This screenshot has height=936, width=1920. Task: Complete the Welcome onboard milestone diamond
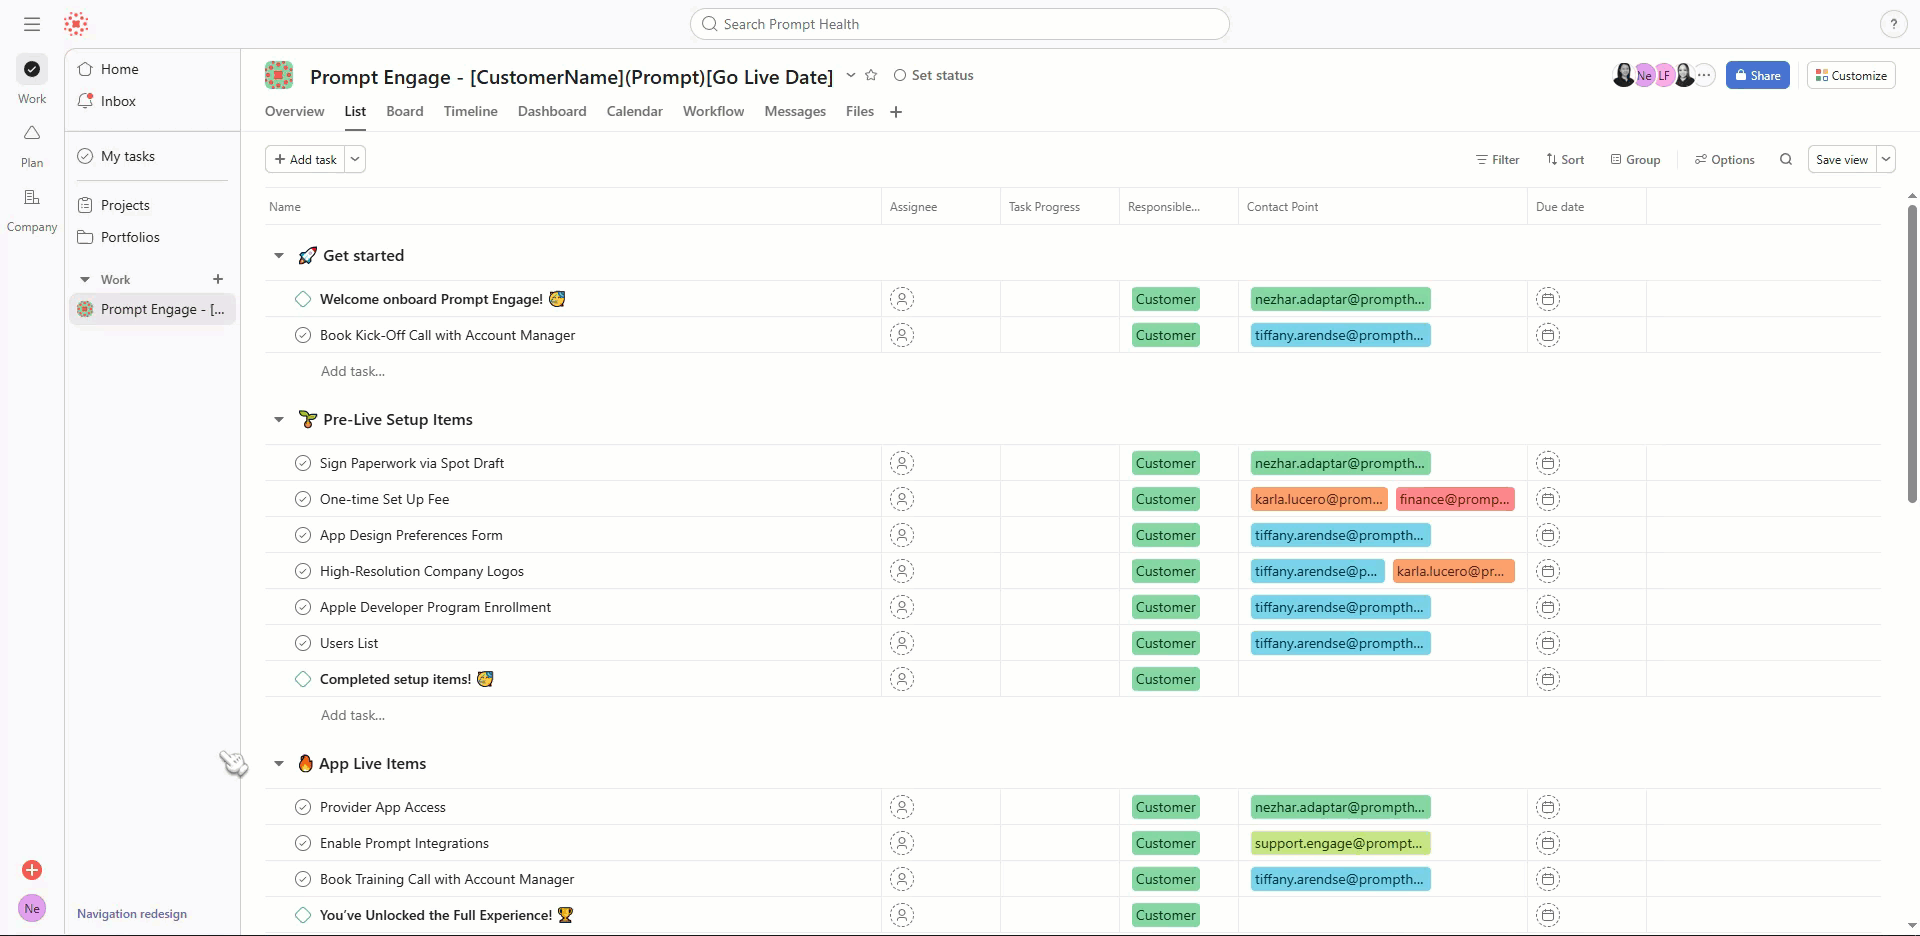click(303, 299)
